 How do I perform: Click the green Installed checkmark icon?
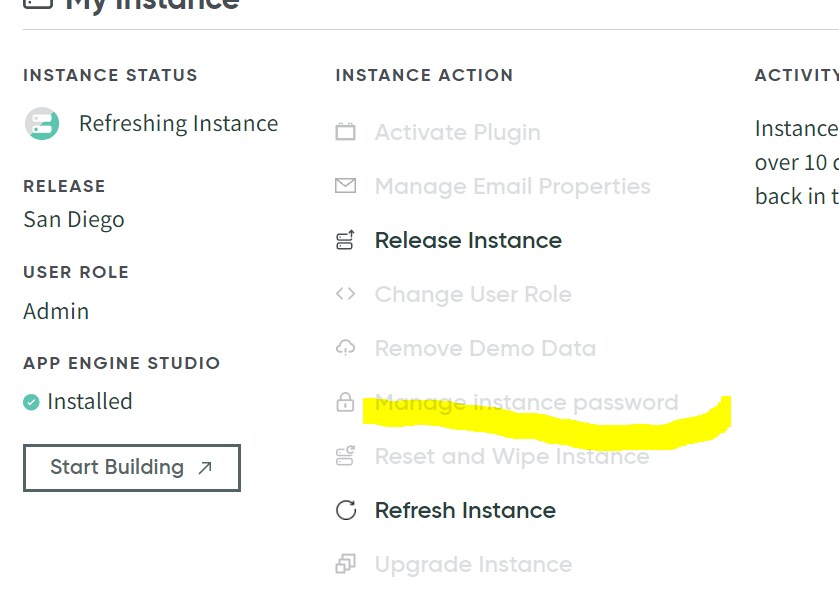(30, 401)
